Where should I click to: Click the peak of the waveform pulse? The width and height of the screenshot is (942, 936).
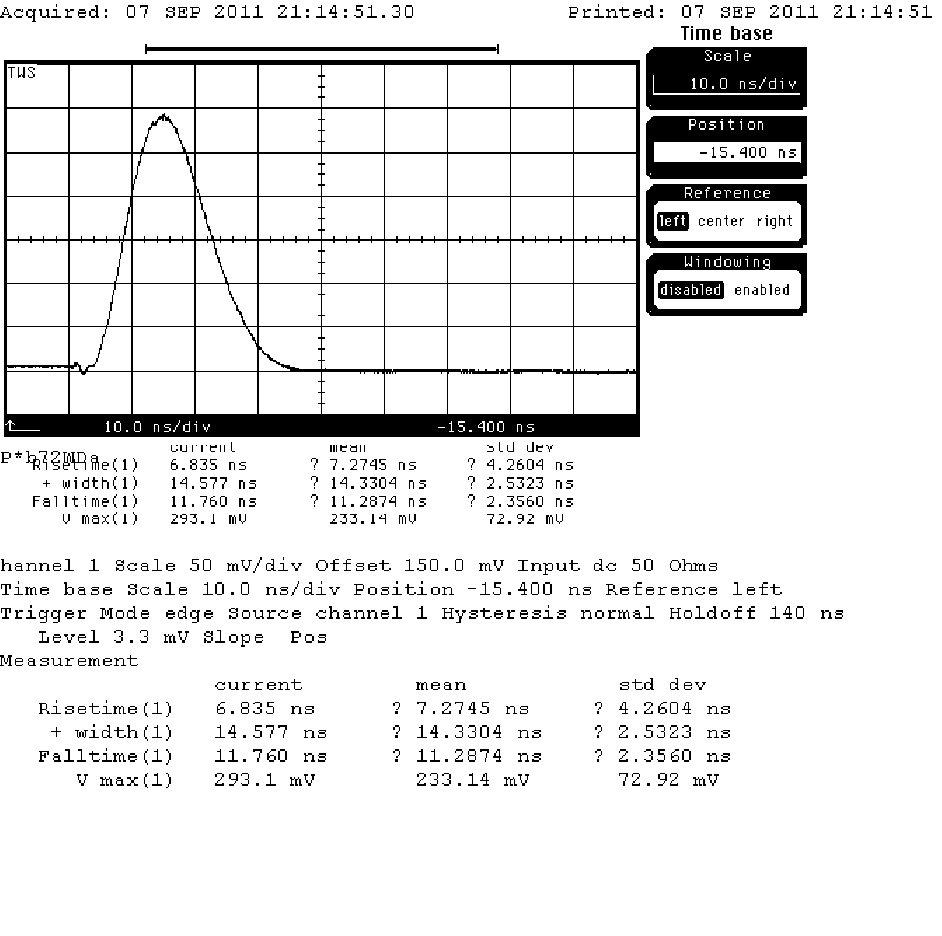pyautogui.click(x=163, y=117)
